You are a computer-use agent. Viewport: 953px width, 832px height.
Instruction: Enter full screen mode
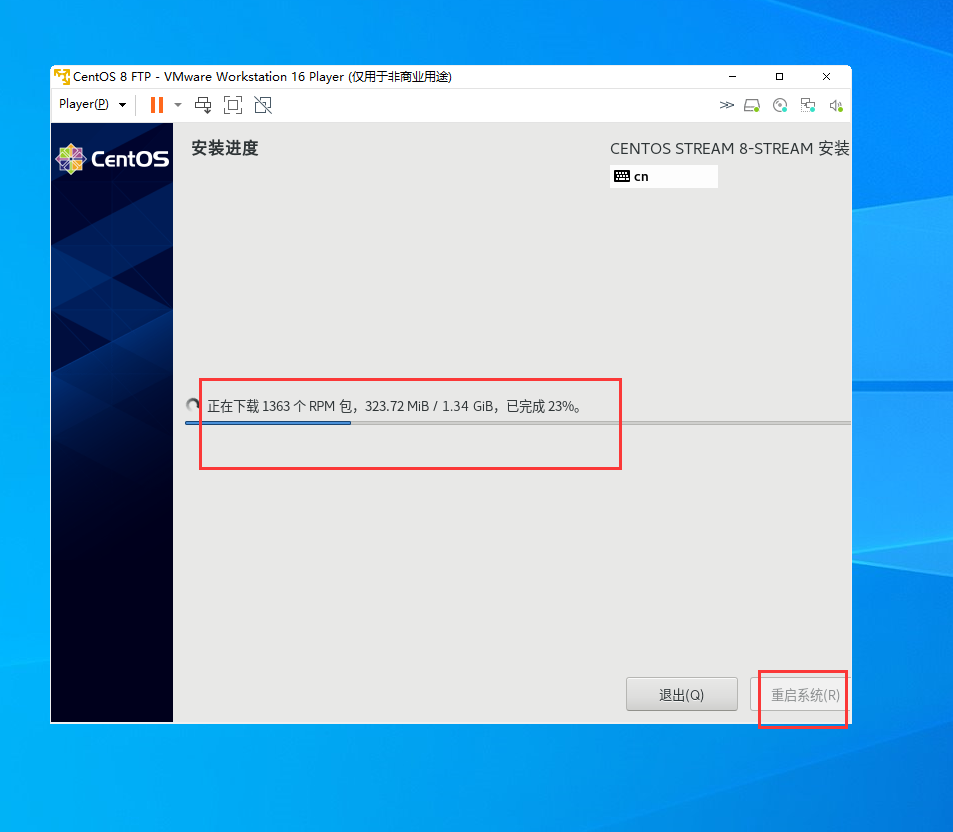[x=233, y=105]
